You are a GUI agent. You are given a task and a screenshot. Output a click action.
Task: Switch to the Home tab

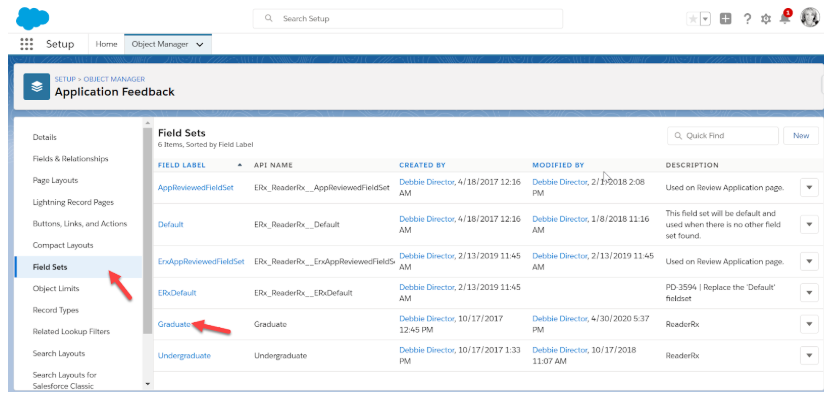click(106, 45)
